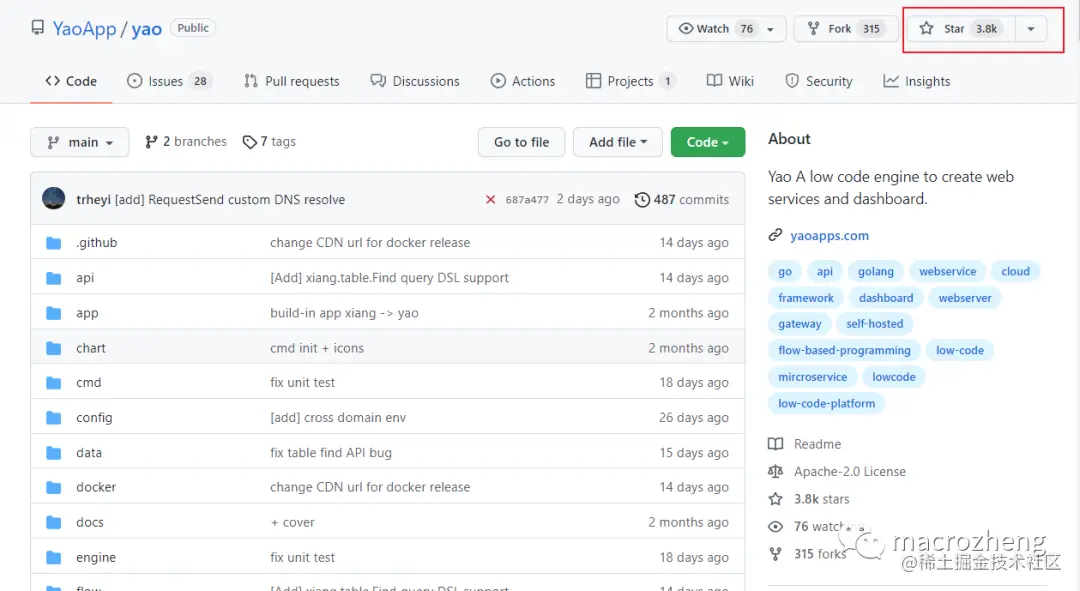Screen dimensions: 1080x591
Task: Click the cmd folder icon
Action: (54, 383)
